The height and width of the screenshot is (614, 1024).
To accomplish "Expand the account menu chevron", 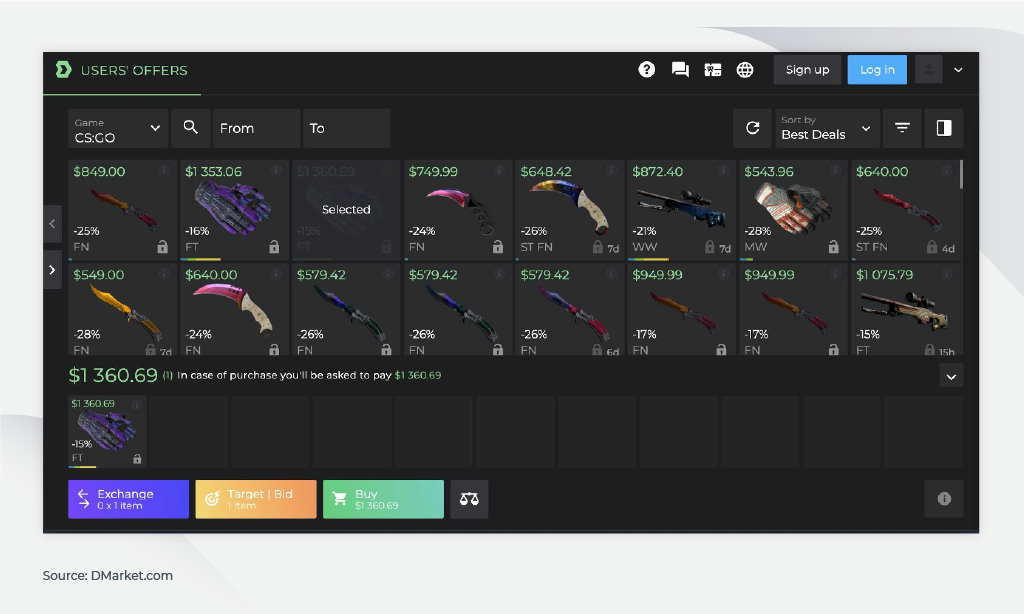I will click(x=958, y=70).
